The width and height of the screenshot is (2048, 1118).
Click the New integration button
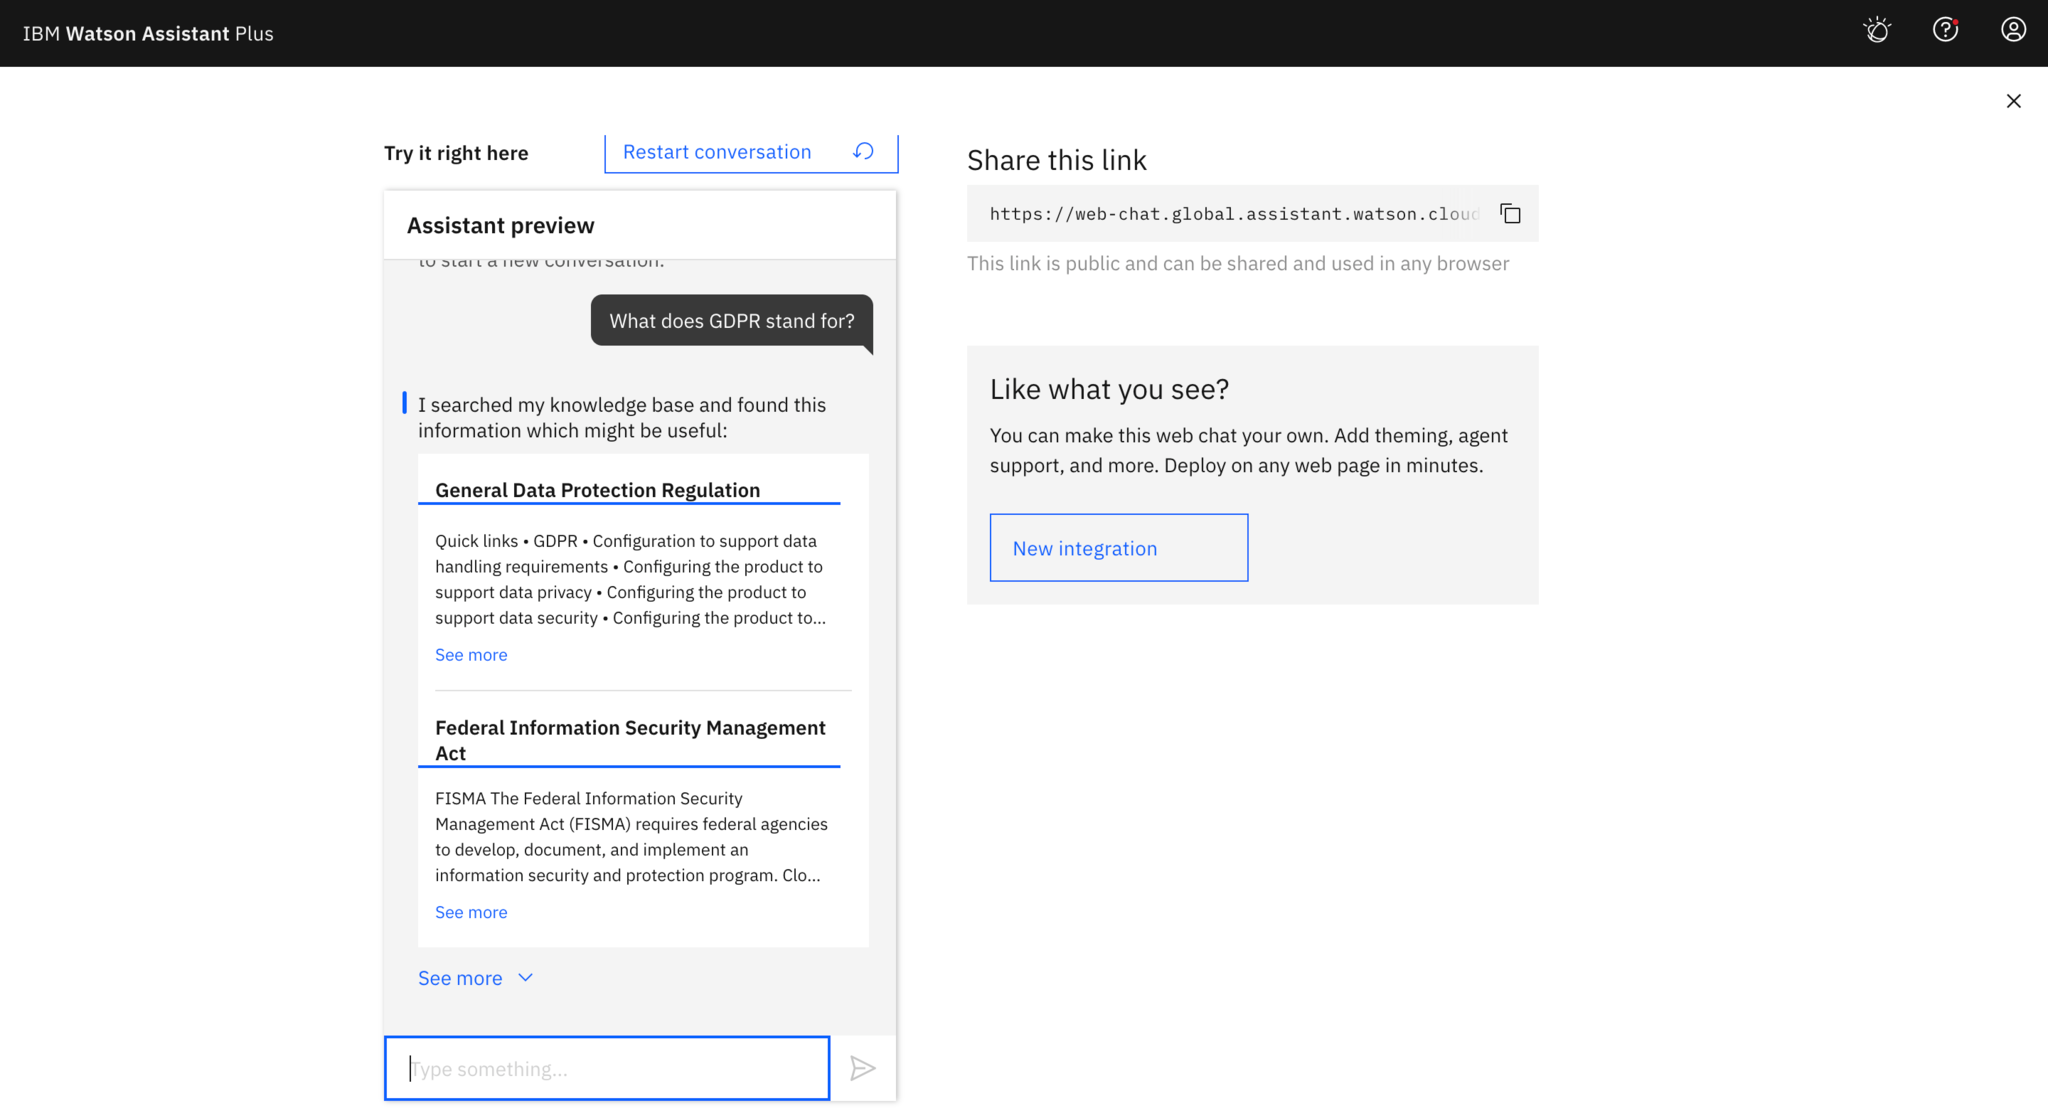(1118, 548)
